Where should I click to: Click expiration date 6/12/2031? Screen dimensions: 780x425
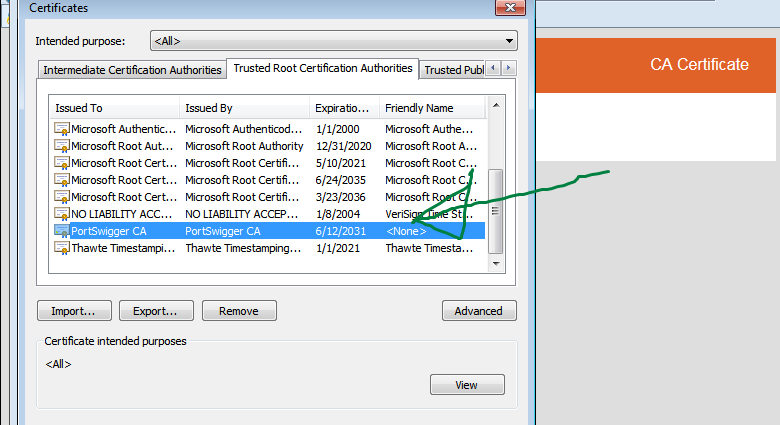tap(341, 231)
